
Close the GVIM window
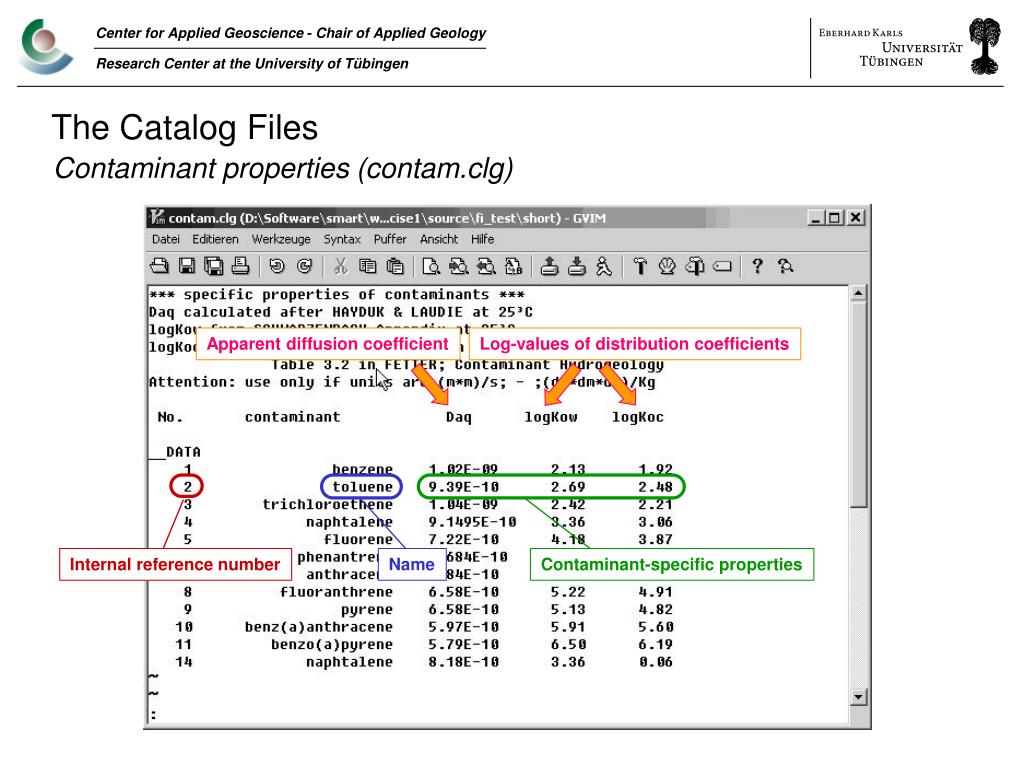[856, 217]
